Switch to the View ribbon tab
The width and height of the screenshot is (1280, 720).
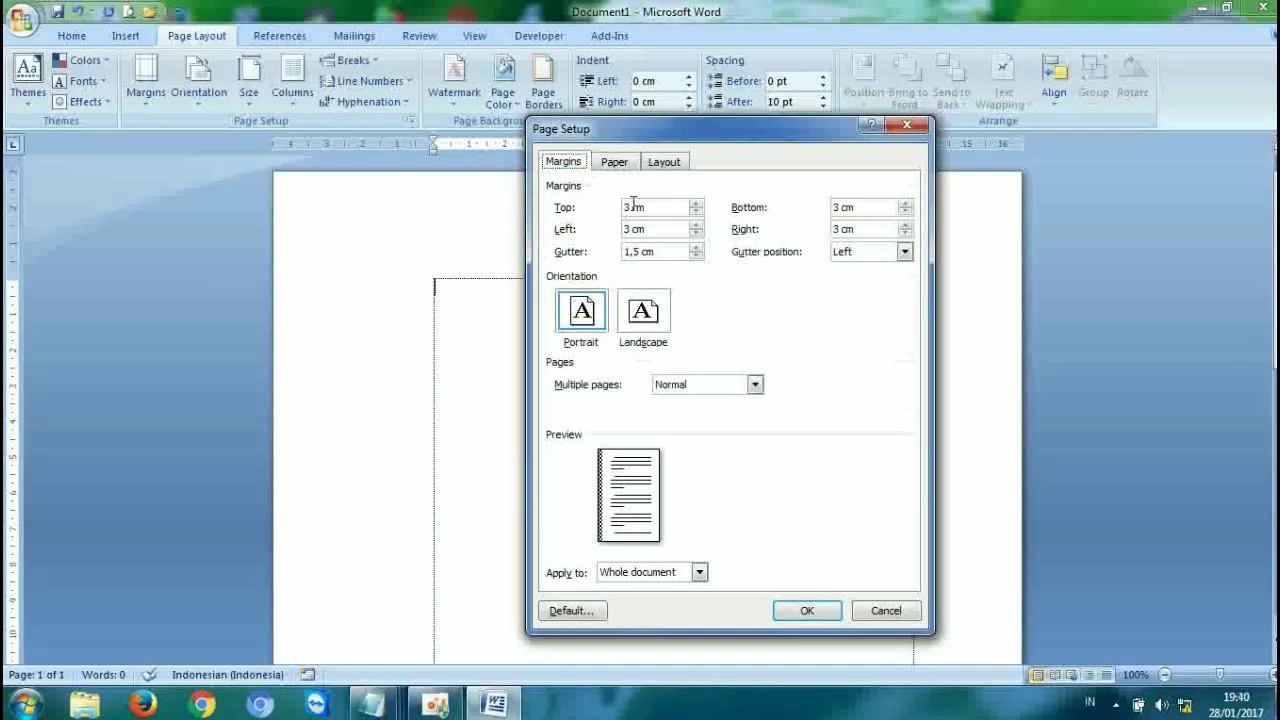(x=474, y=36)
